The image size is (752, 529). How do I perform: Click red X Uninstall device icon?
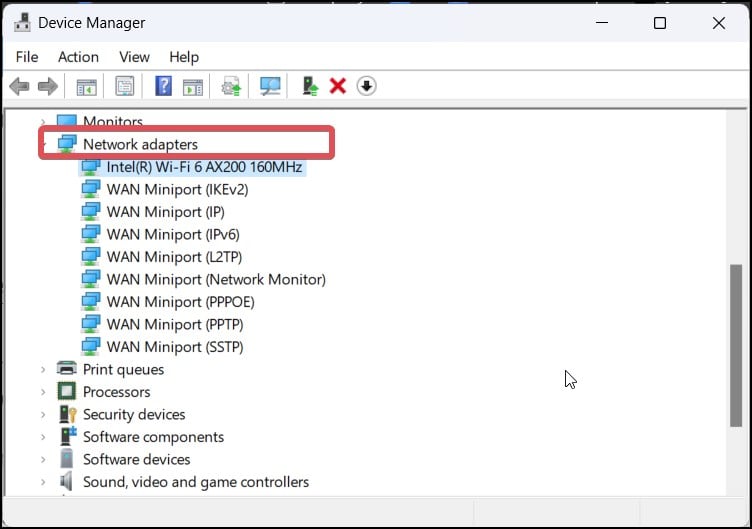338,86
